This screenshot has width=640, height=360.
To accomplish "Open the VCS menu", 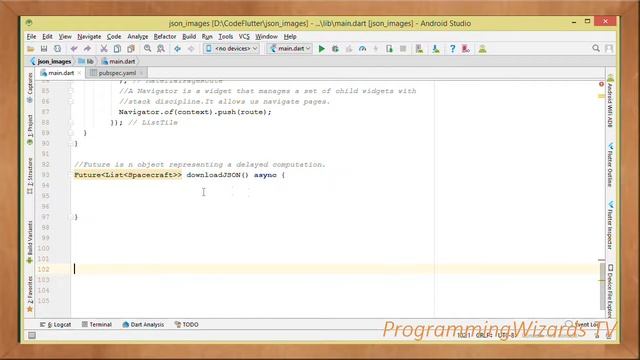I will (x=244, y=36).
